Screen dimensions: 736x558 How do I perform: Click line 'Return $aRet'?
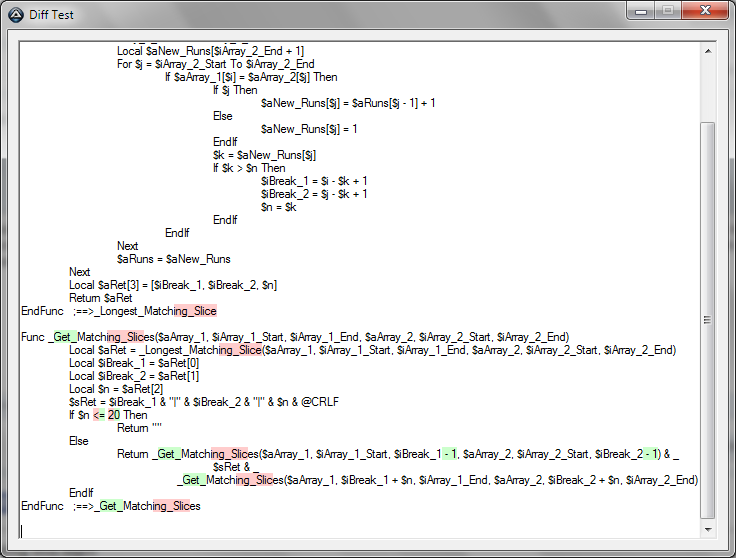100,298
